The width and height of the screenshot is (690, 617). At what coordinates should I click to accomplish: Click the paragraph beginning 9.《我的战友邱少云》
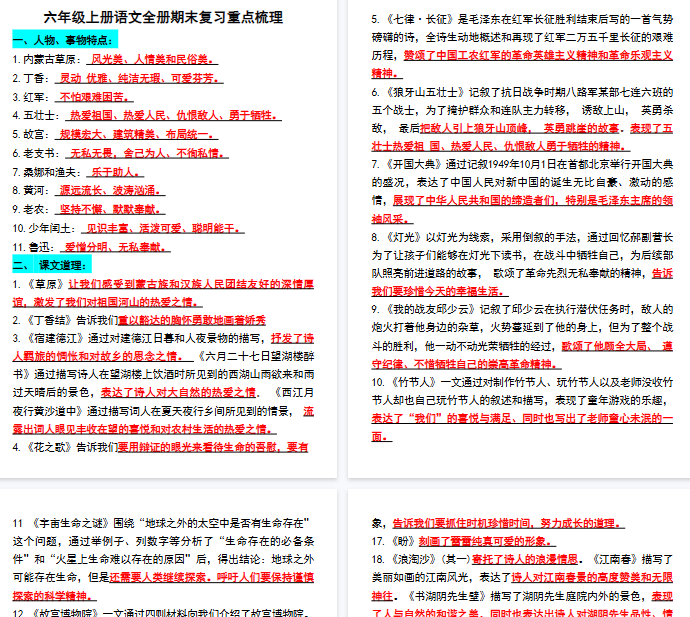522,337
